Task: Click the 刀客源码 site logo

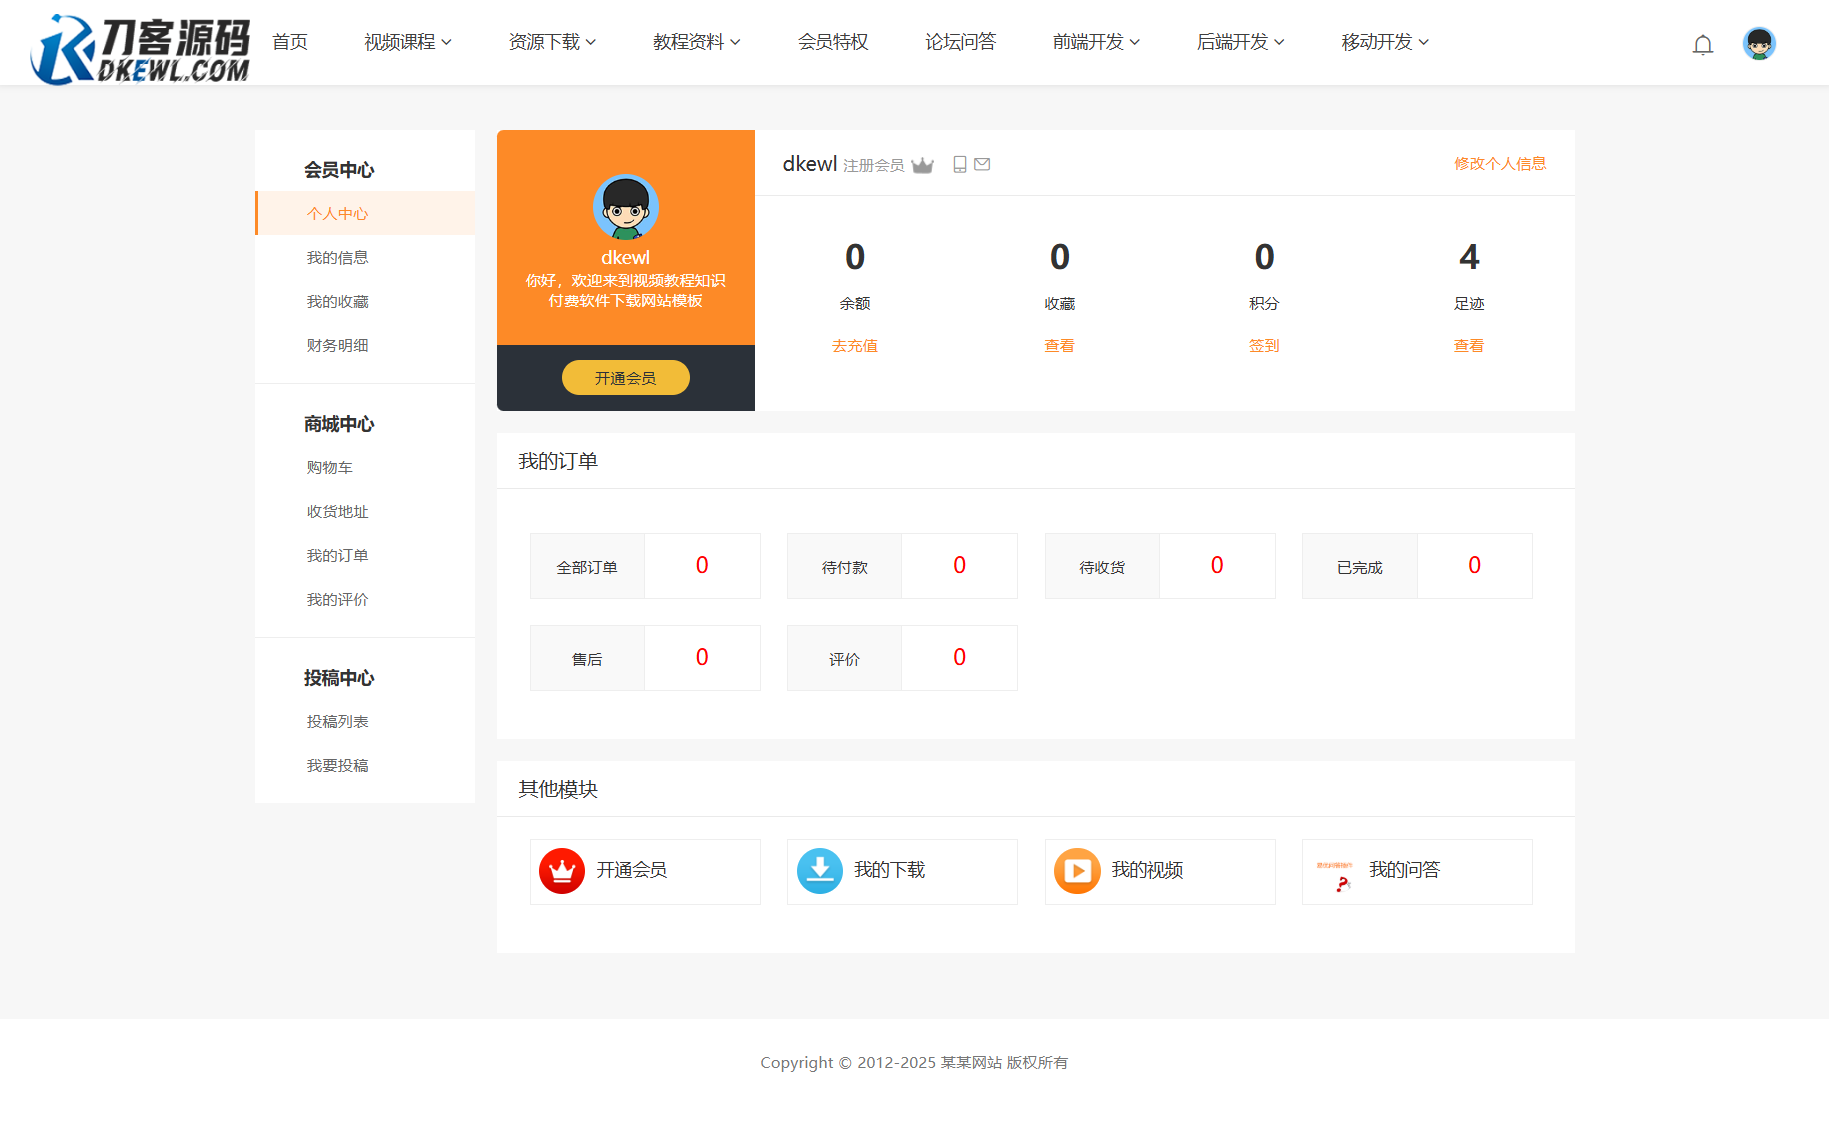Action: click(138, 47)
